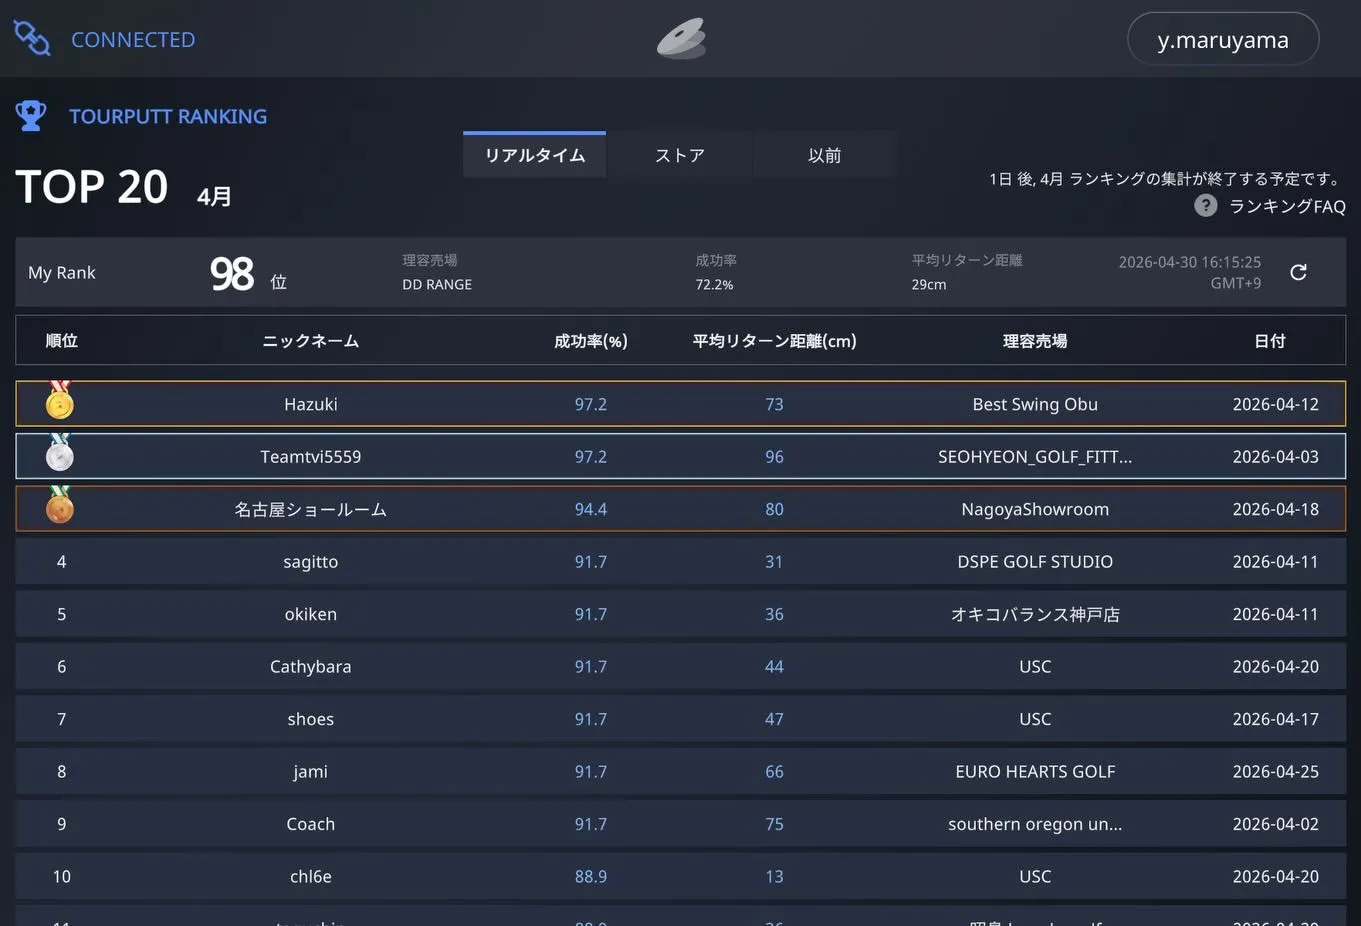Image resolution: width=1361 pixels, height=926 pixels.
Task: Click the y.maruyama account button
Action: click(1222, 39)
